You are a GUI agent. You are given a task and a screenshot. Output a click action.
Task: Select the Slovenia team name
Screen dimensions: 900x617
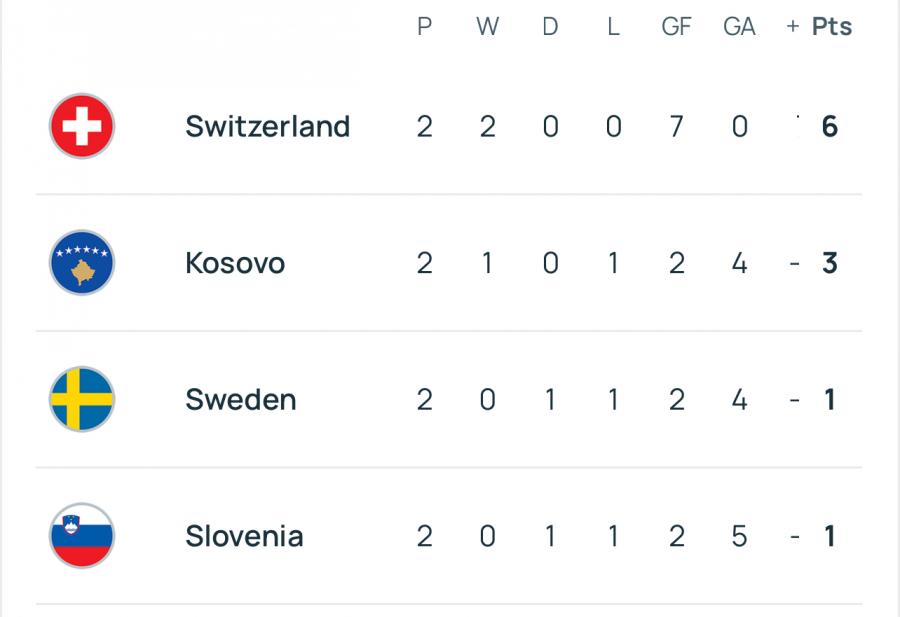pyautogui.click(x=244, y=536)
